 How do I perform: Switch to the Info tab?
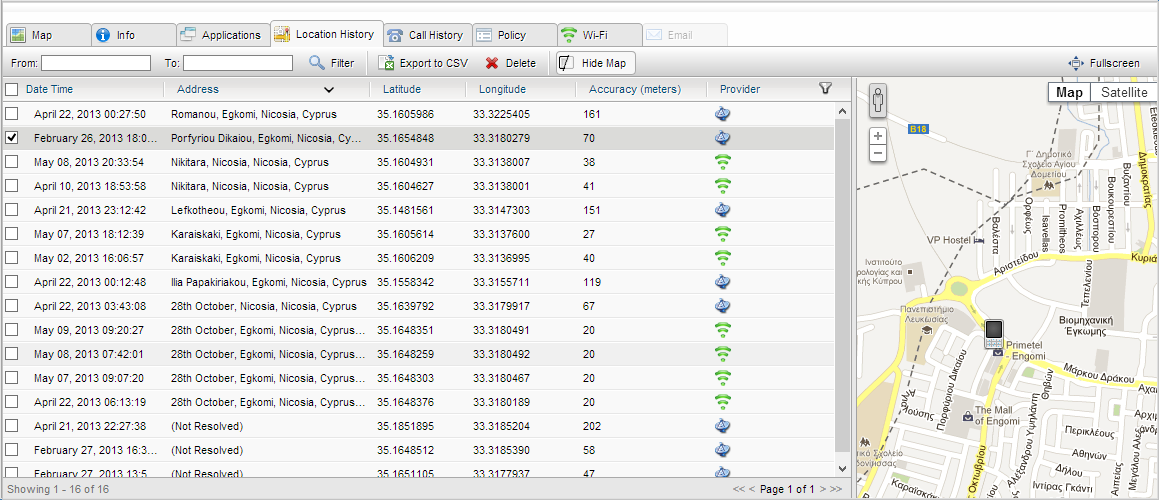[x=134, y=35]
